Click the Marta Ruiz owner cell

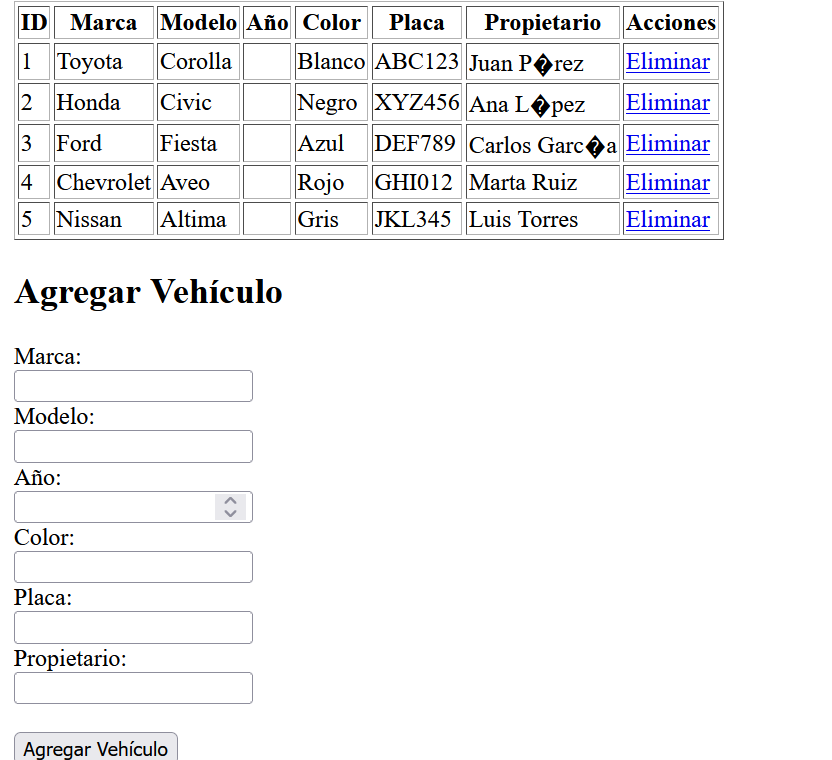pos(523,183)
